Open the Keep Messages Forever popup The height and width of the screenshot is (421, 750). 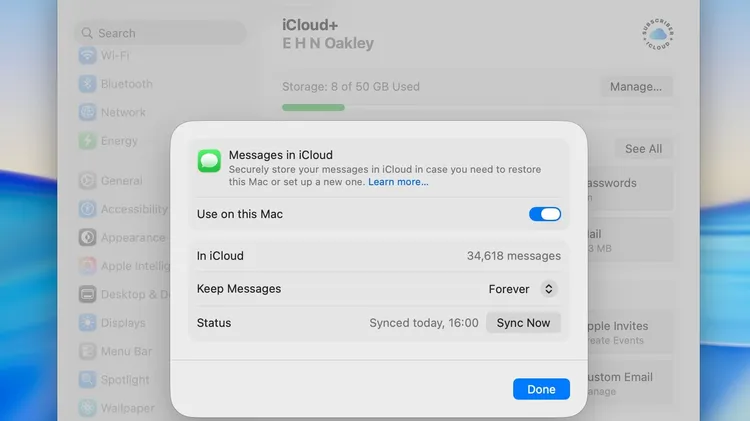pyautogui.click(x=523, y=289)
